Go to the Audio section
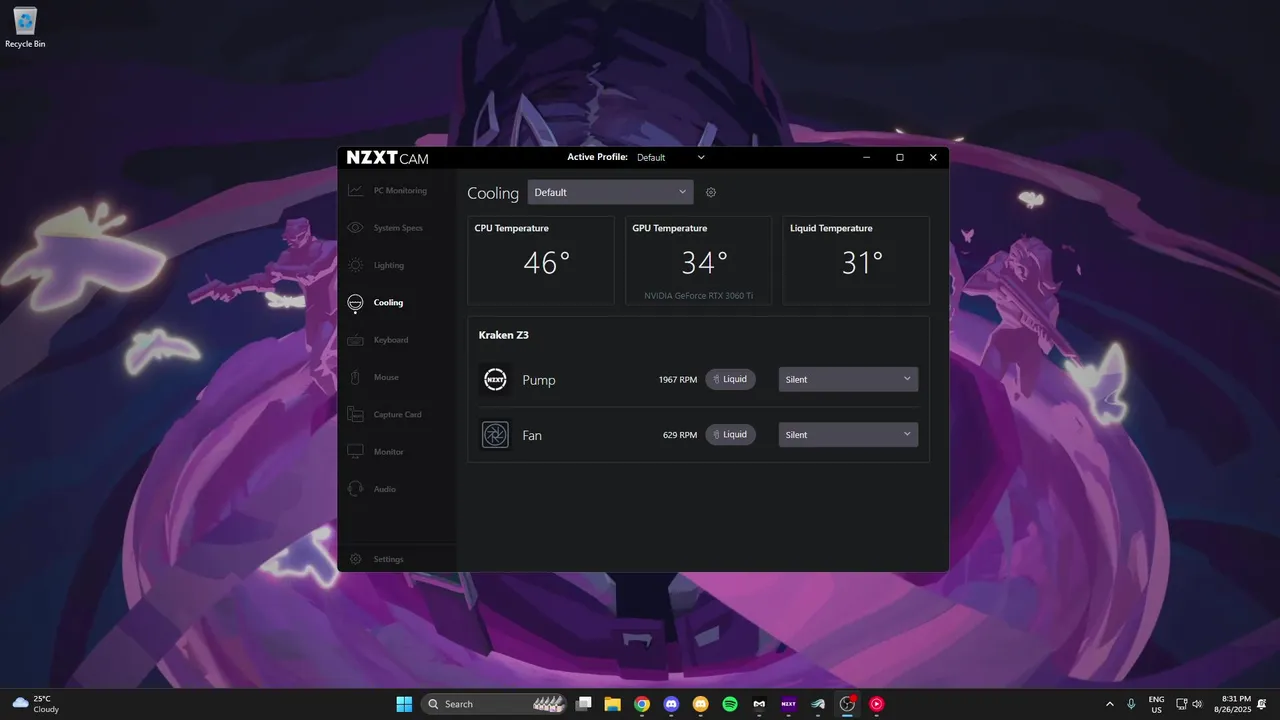1280x720 pixels. (397, 489)
